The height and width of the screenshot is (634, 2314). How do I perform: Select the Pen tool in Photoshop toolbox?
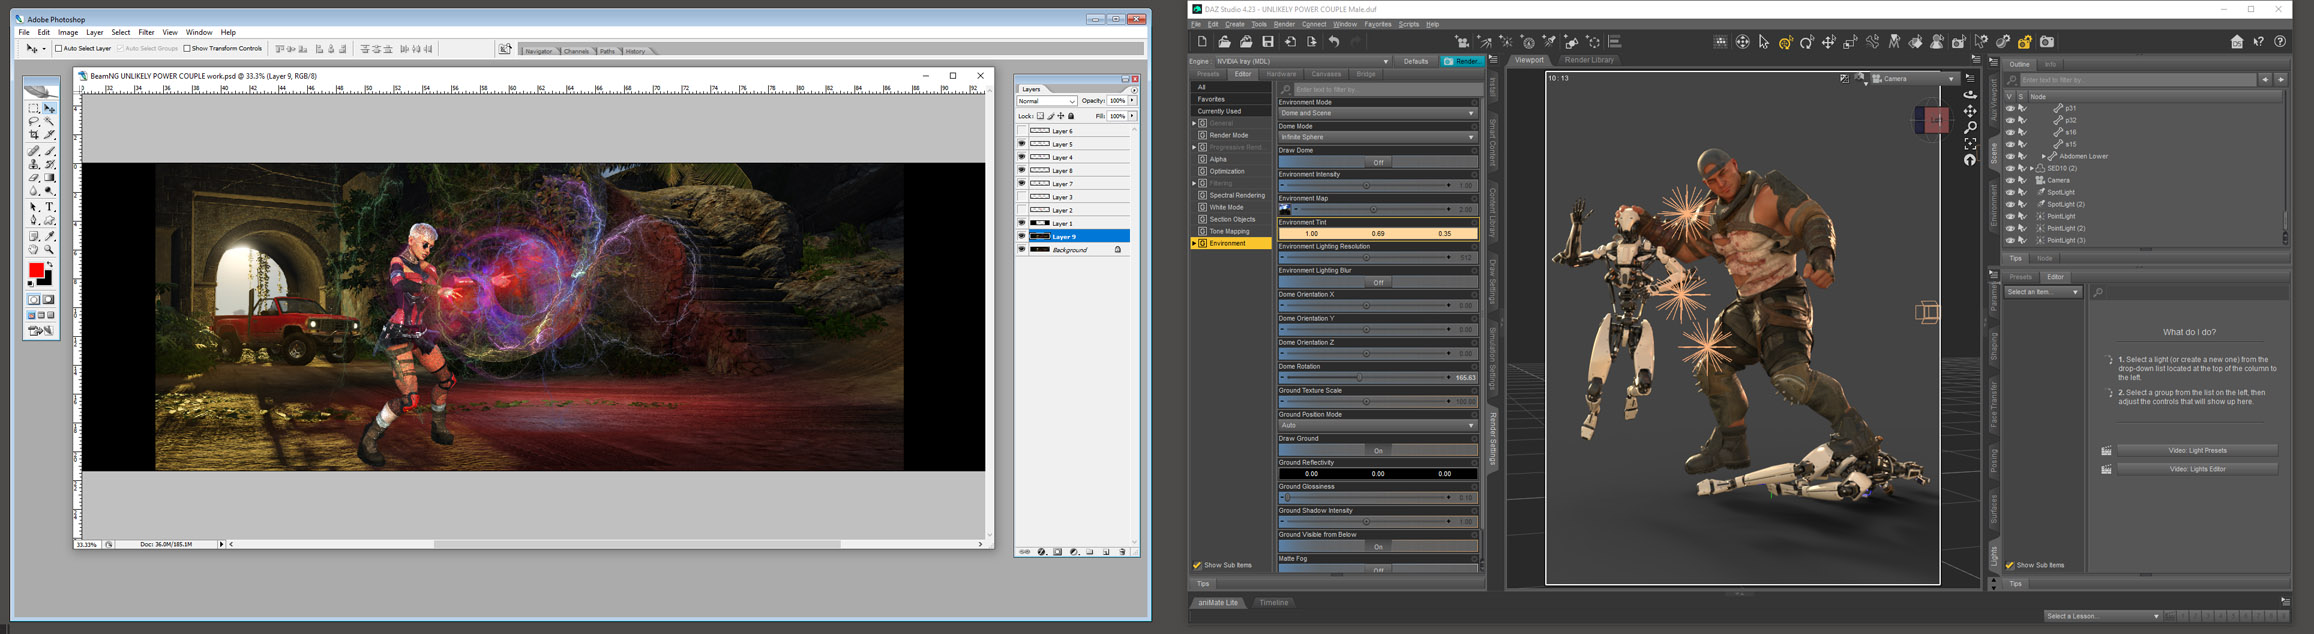coord(33,221)
